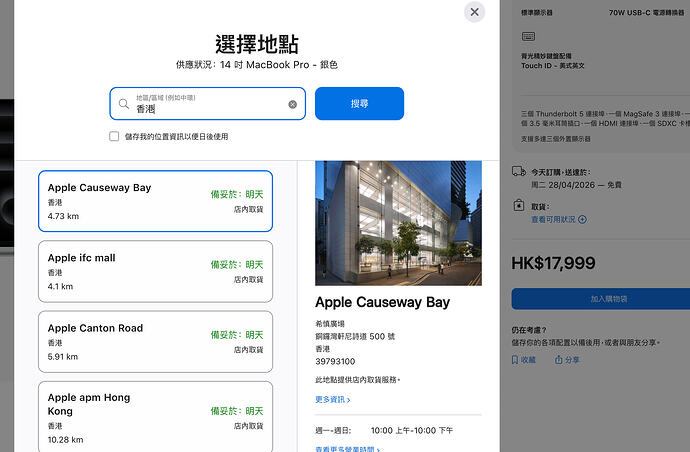Click the blue 搜尋 button
The width and height of the screenshot is (690, 452).
pyautogui.click(x=359, y=103)
